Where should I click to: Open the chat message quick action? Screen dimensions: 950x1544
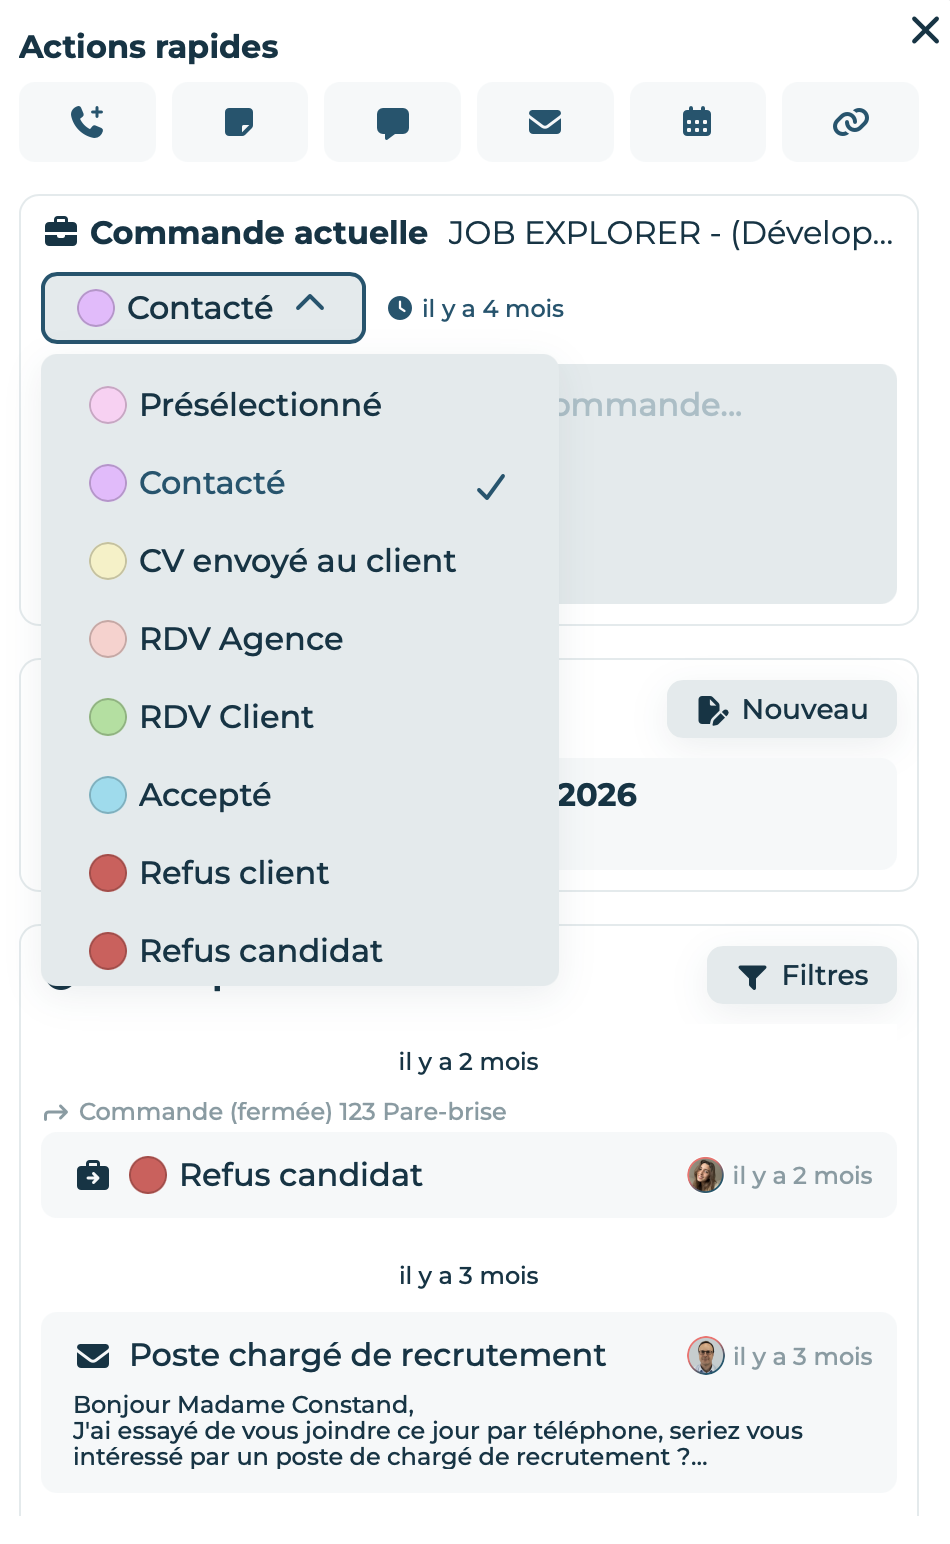(x=392, y=122)
